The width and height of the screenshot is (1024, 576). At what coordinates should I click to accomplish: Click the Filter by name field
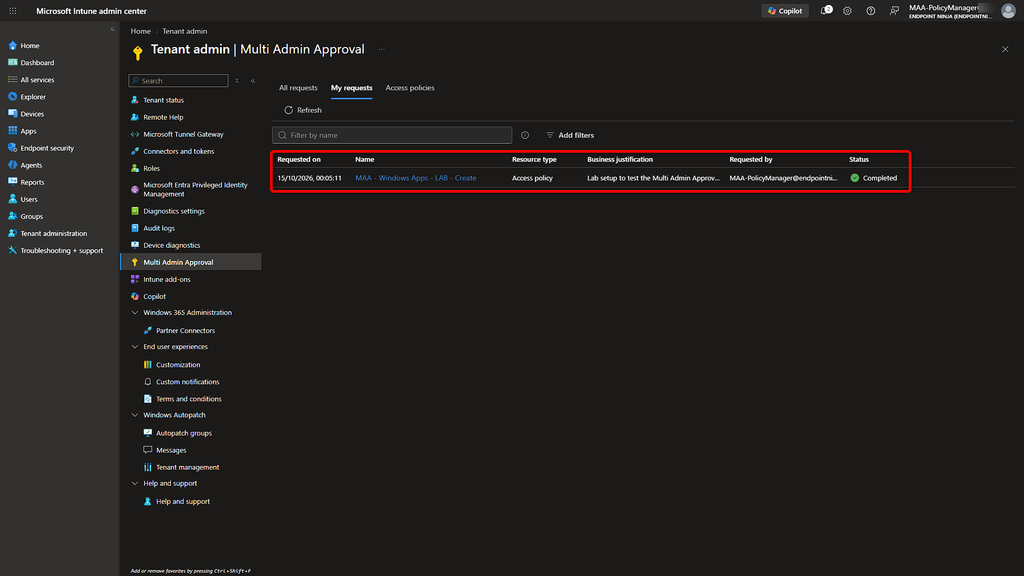(392, 135)
